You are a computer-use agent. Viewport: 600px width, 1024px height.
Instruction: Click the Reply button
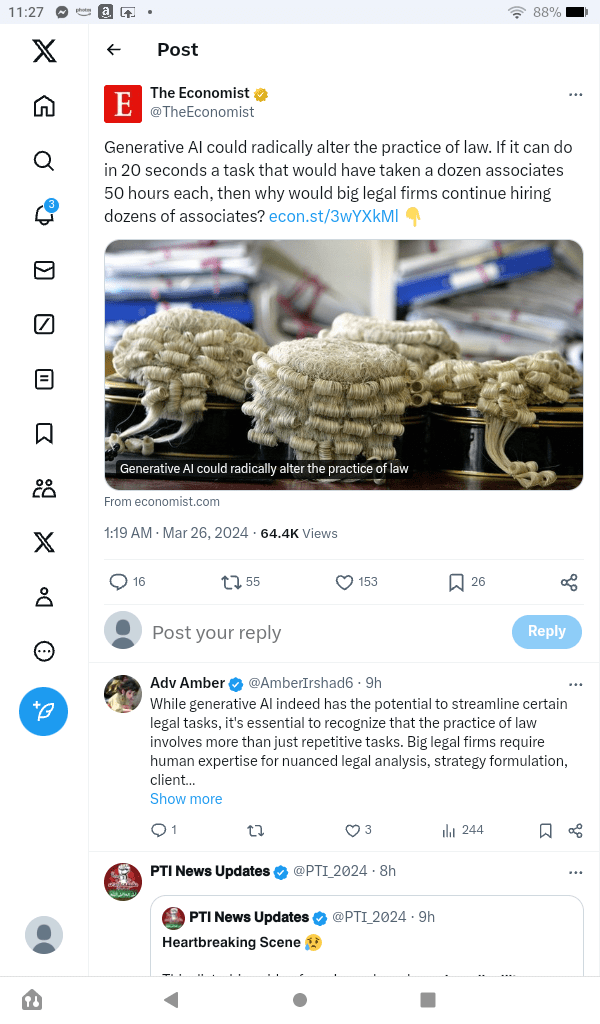(546, 631)
